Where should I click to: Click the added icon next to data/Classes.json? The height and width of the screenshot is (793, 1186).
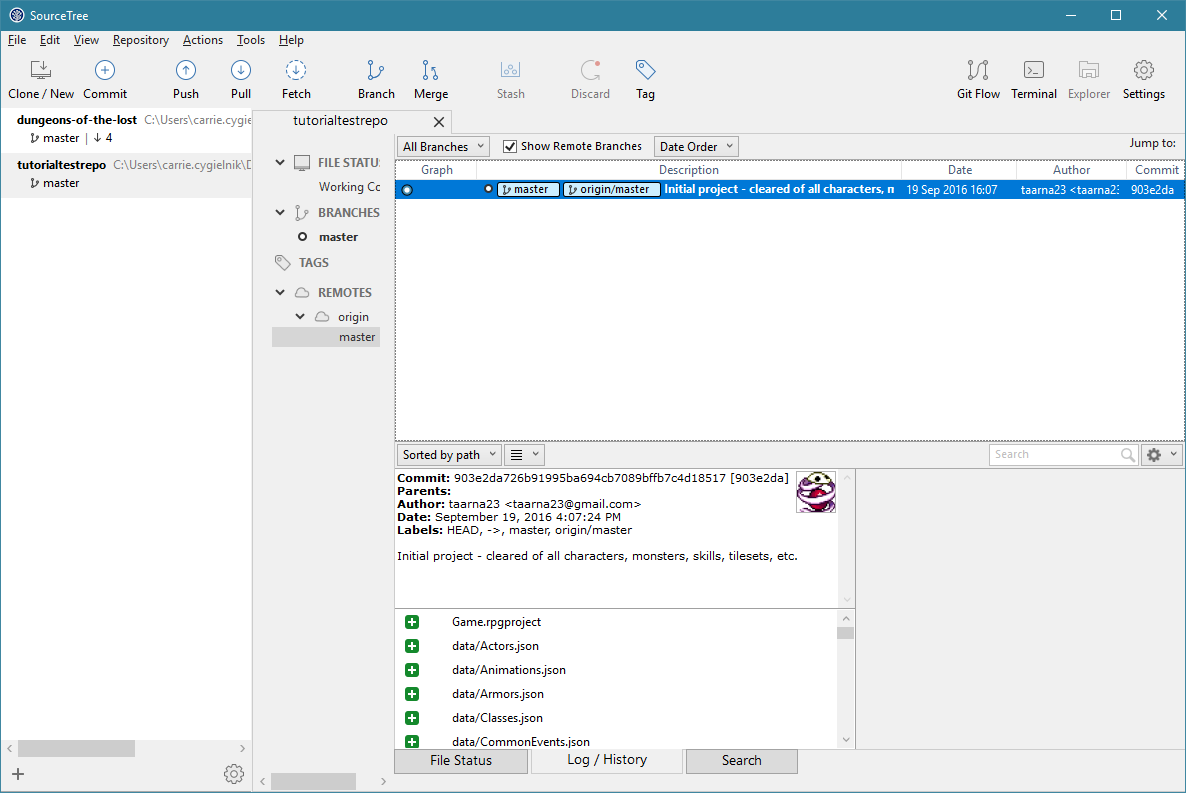pyautogui.click(x=411, y=718)
